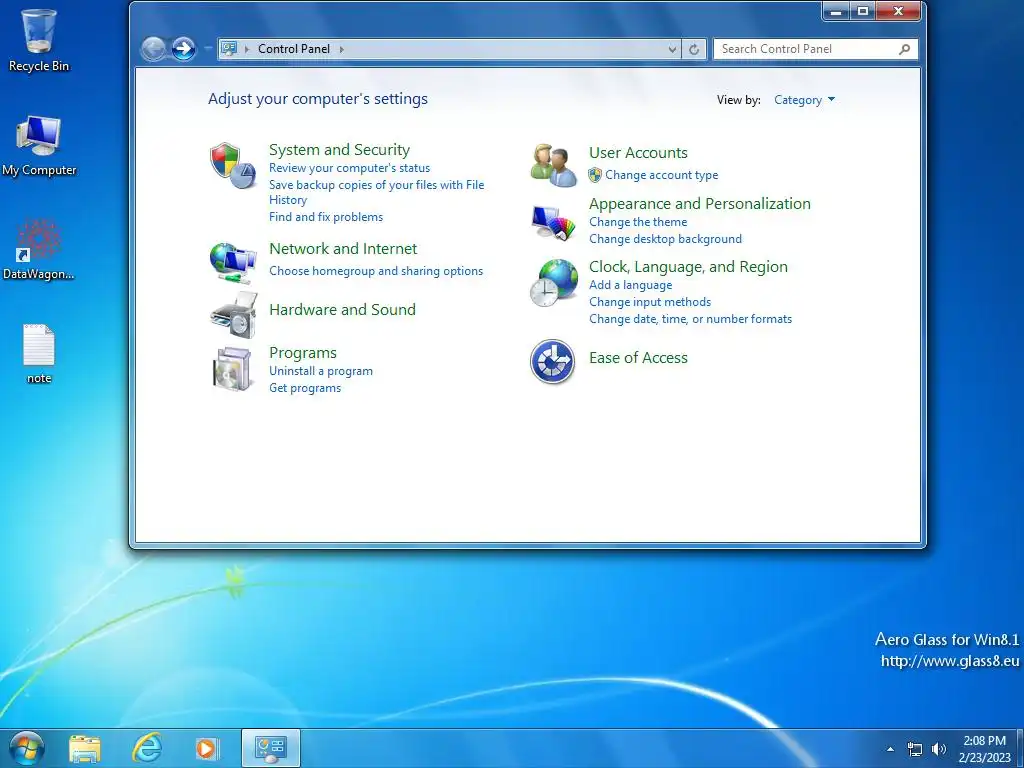Screen dimensions: 1024x768
Task: Click the Forward arrow in Control Panel
Action: 184,49
